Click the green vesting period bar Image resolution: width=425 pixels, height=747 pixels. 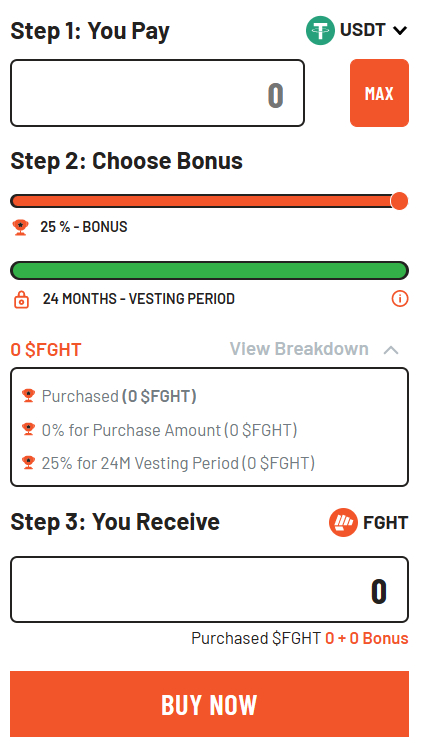point(209,270)
